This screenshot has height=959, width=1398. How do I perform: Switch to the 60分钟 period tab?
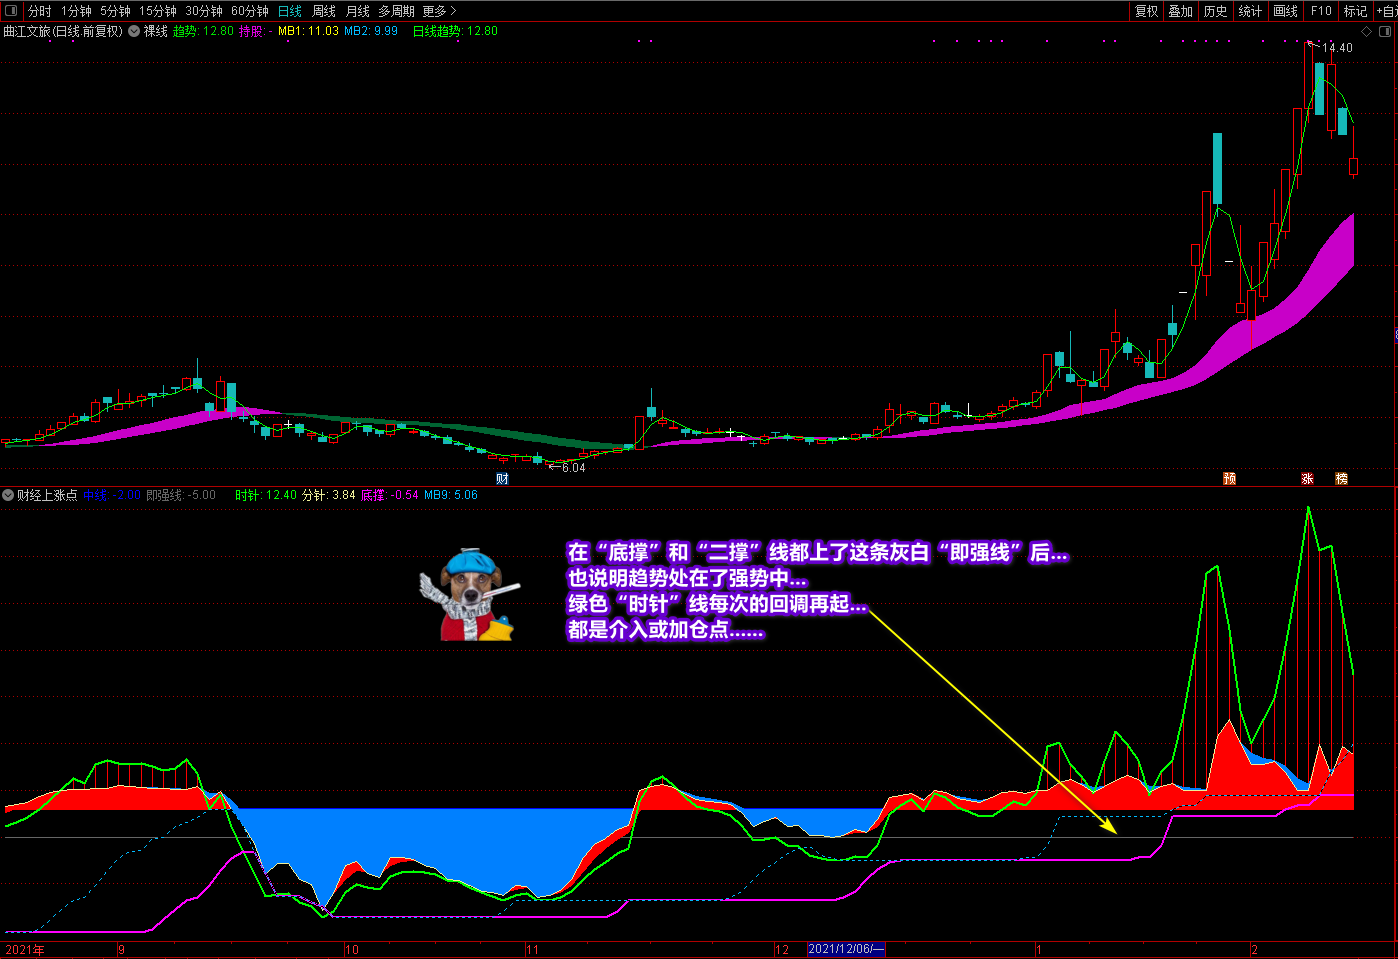click(250, 11)
